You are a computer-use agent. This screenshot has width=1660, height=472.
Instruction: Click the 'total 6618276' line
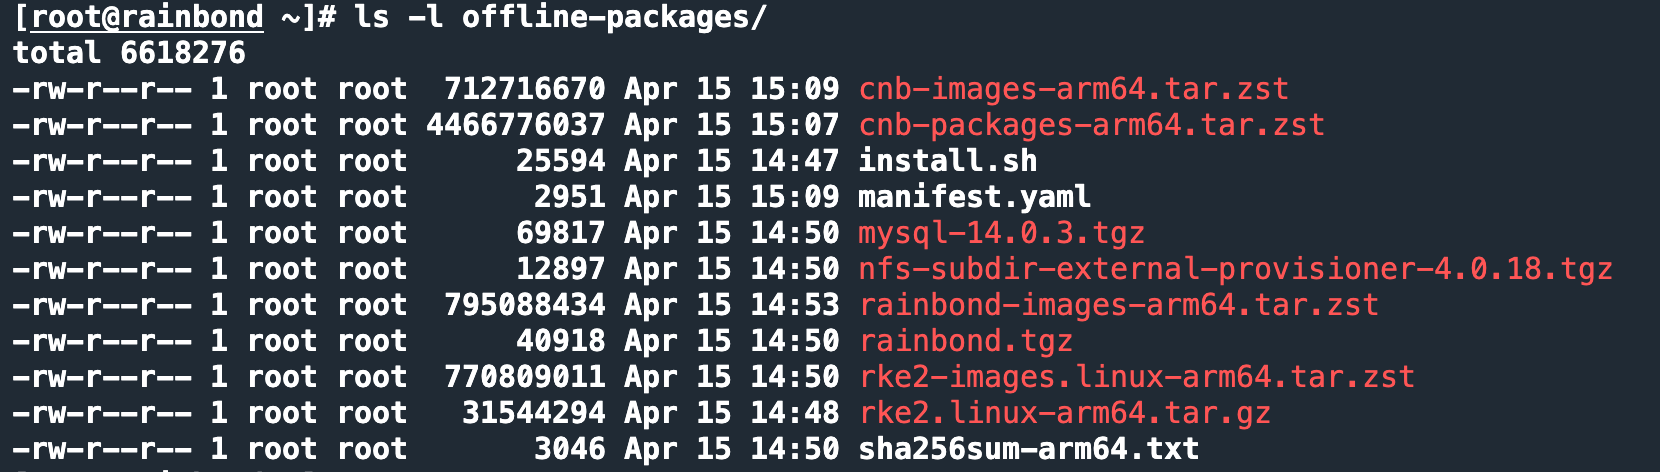[x=129, y=53]
